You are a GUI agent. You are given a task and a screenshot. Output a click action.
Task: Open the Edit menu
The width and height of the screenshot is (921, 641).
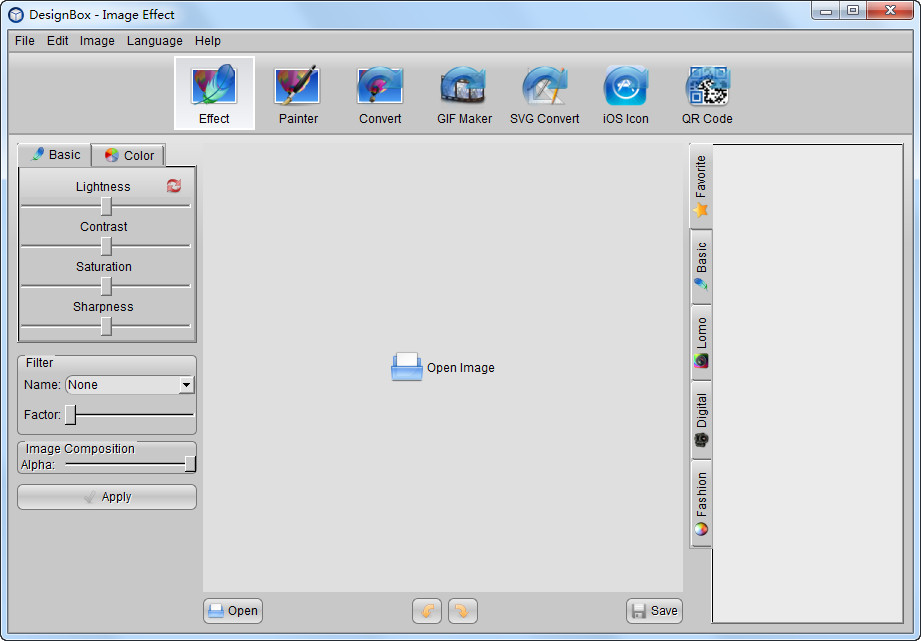point(58,41)
